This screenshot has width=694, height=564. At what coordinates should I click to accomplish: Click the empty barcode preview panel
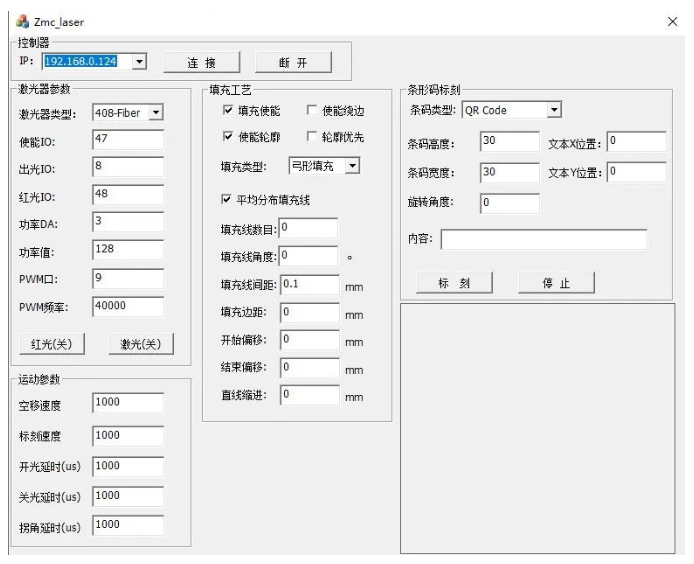coord(538,428)
